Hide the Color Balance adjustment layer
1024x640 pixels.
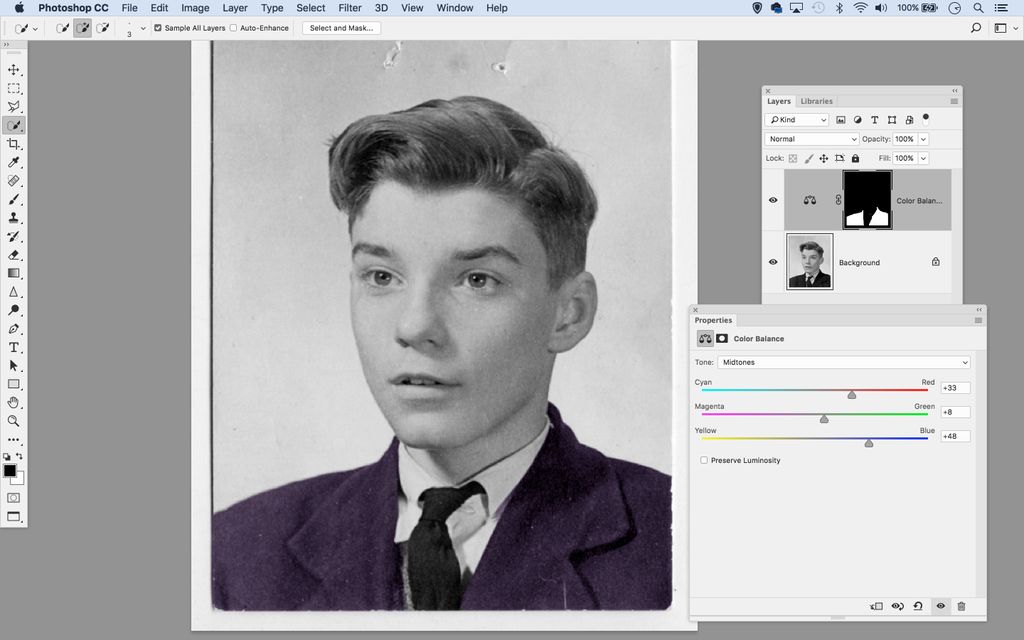tap(772, 200)
